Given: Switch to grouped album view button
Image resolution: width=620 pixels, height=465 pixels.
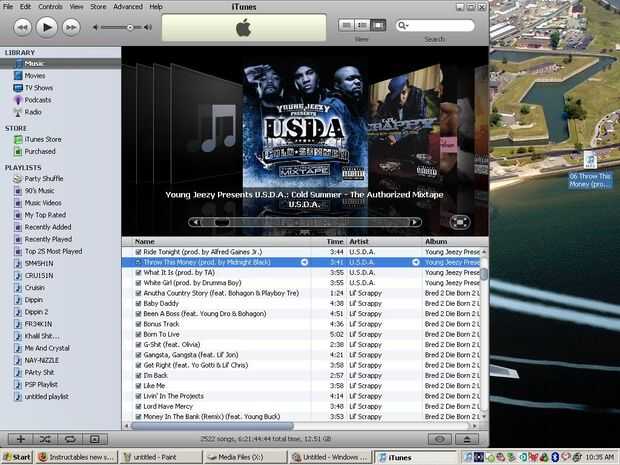Looking at the screenshot, I should (362, 26).
